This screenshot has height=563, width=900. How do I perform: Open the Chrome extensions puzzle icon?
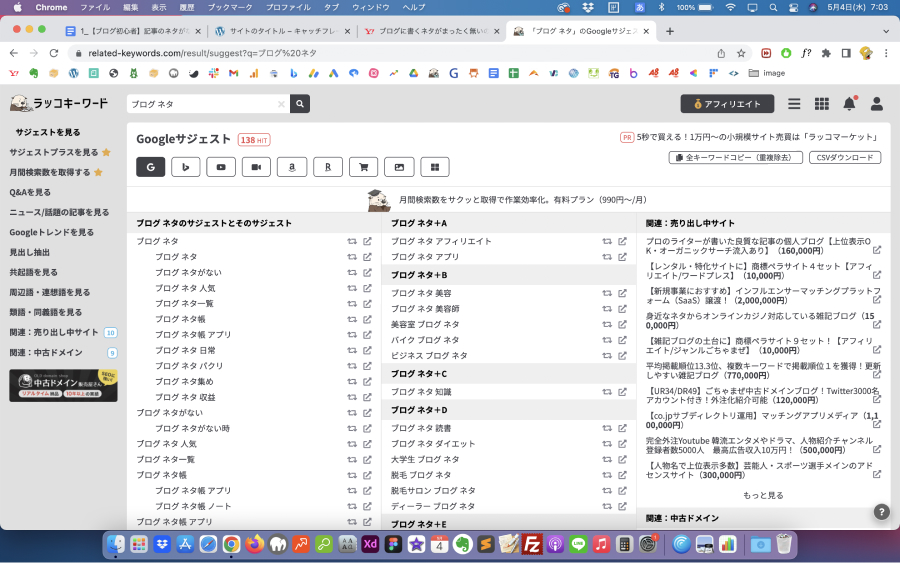coord(826,53)
